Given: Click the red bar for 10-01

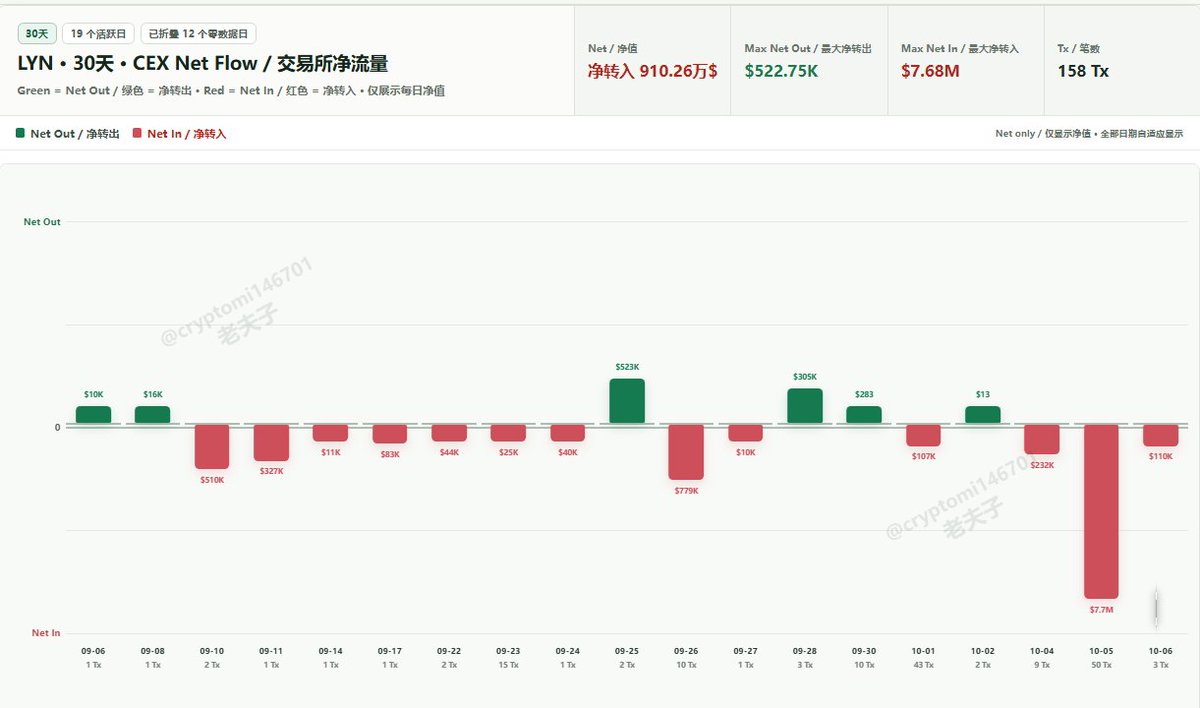Looking at the screenshot, I should (923, 436).
